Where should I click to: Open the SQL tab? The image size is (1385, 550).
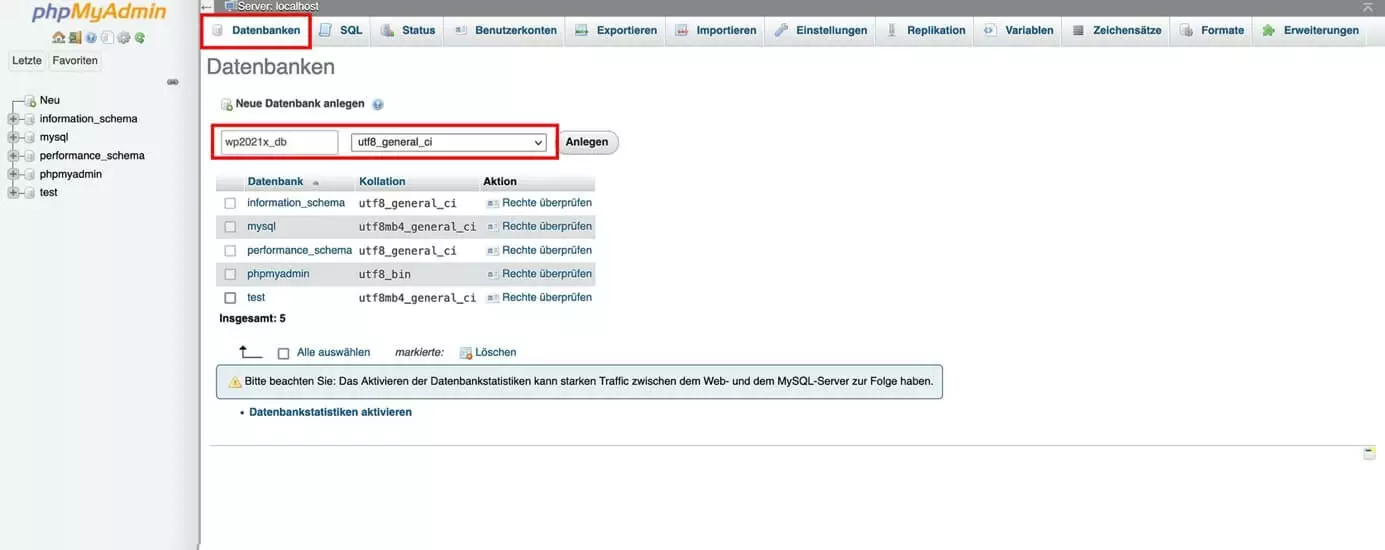pos(341,30)
